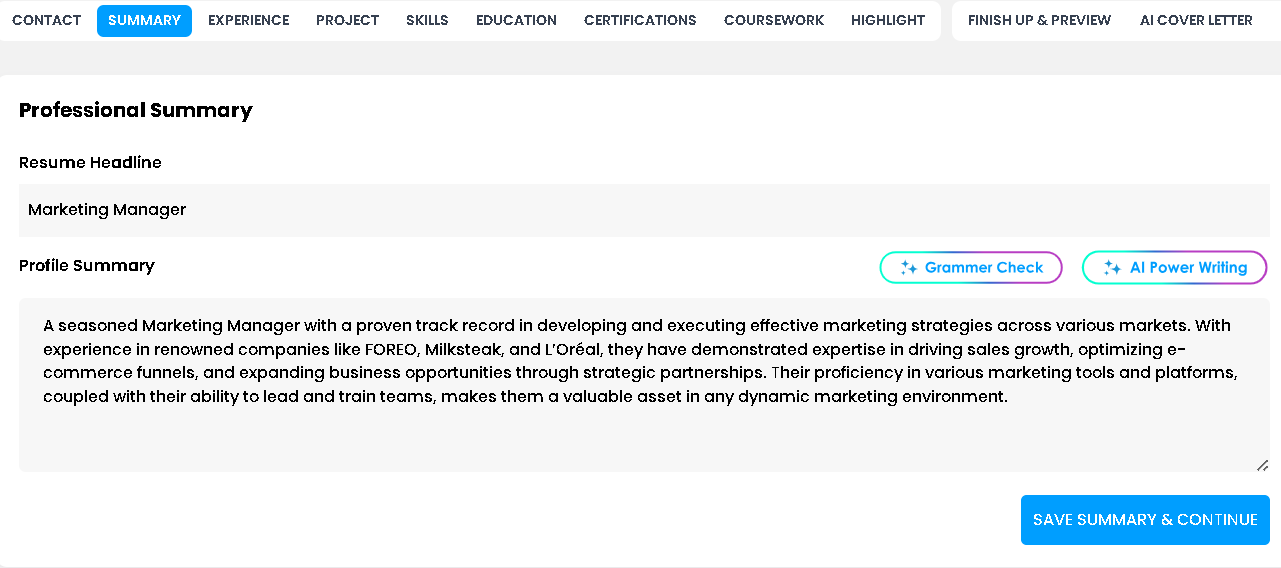Click the sparkle icon on Grammer Check
Viewport: 1281px width, 568px height.
pyautogui.click(x=908, y=268)
